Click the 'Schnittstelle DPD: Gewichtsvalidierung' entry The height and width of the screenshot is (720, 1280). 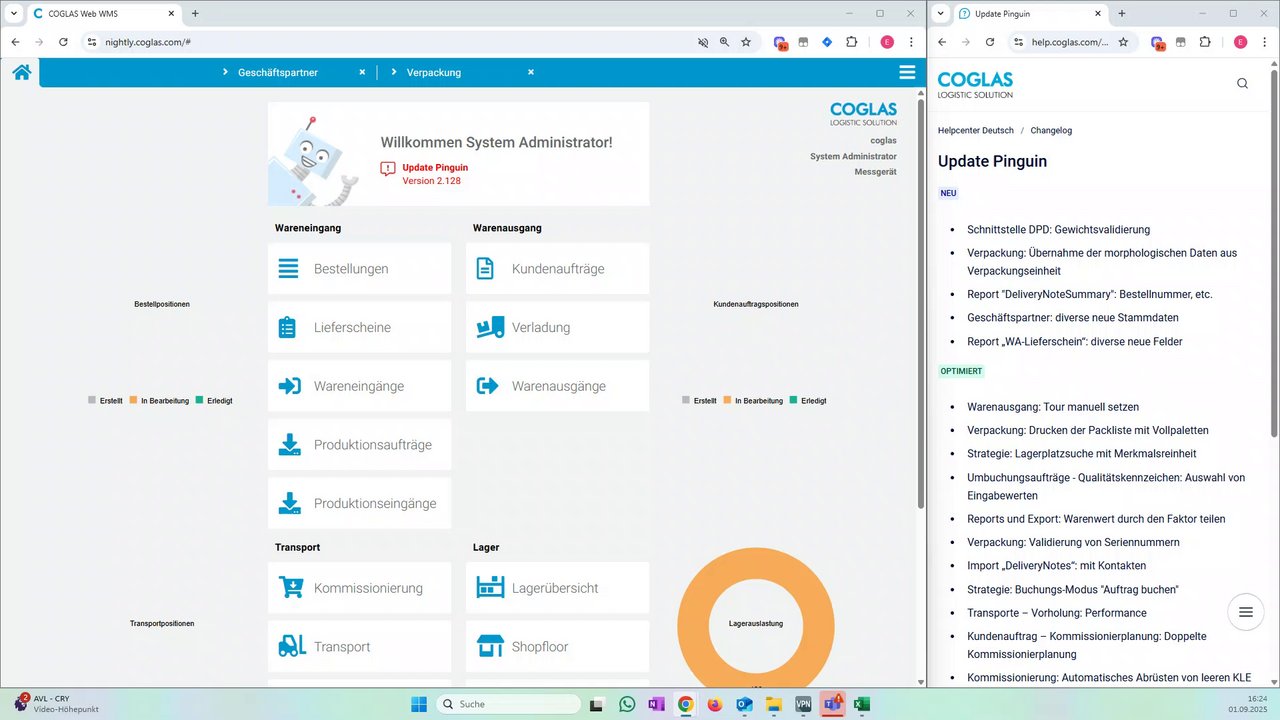(1058, 230)
